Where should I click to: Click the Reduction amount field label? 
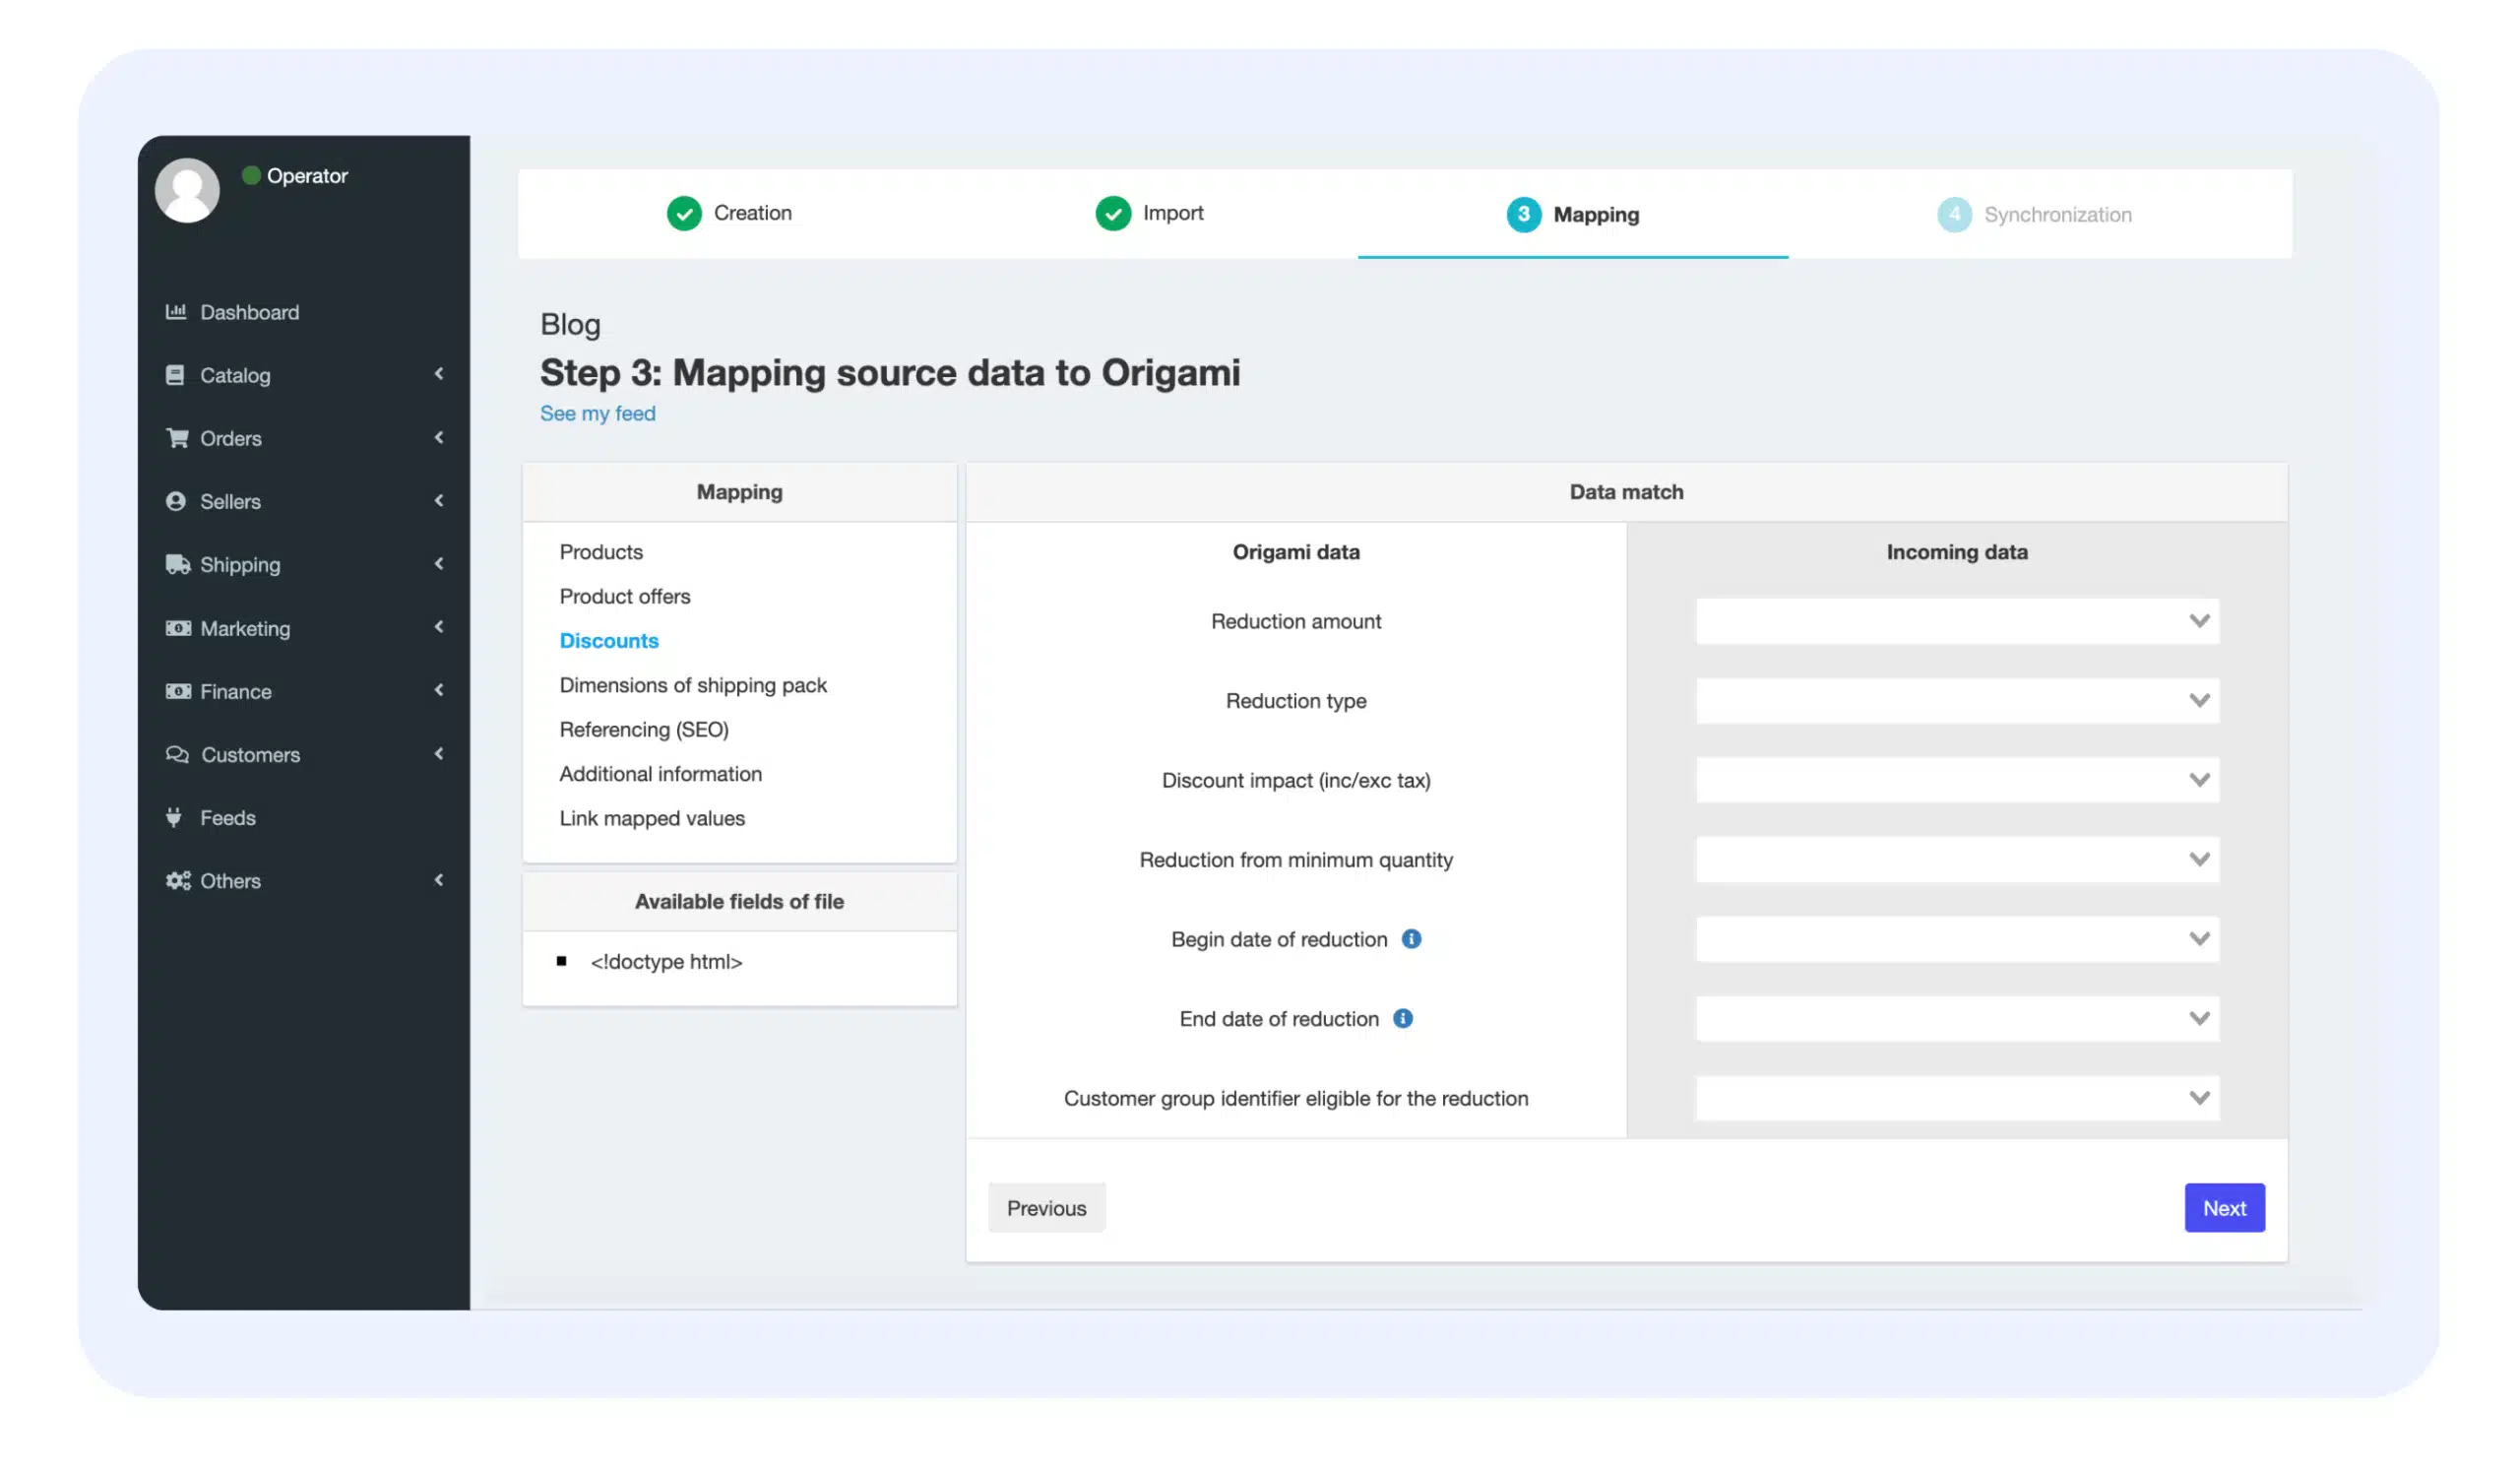1296,621
